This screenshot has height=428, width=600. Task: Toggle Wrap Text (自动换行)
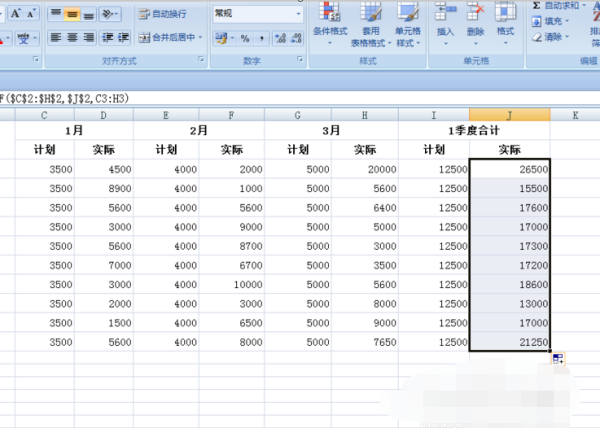pos(162,14)
